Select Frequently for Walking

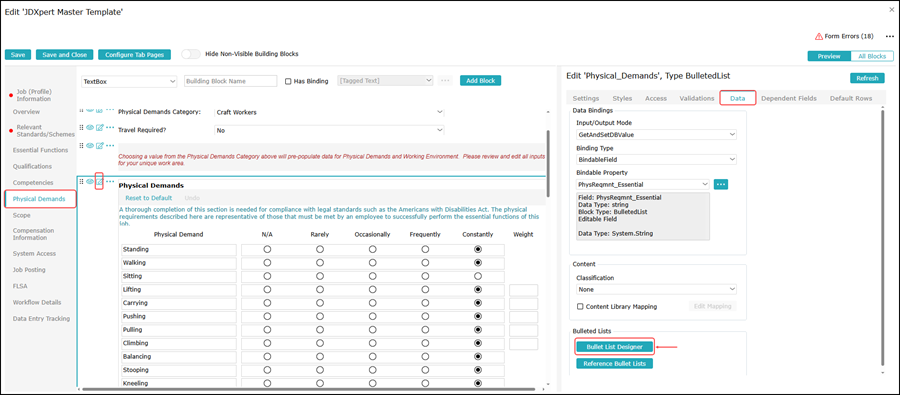425,263
